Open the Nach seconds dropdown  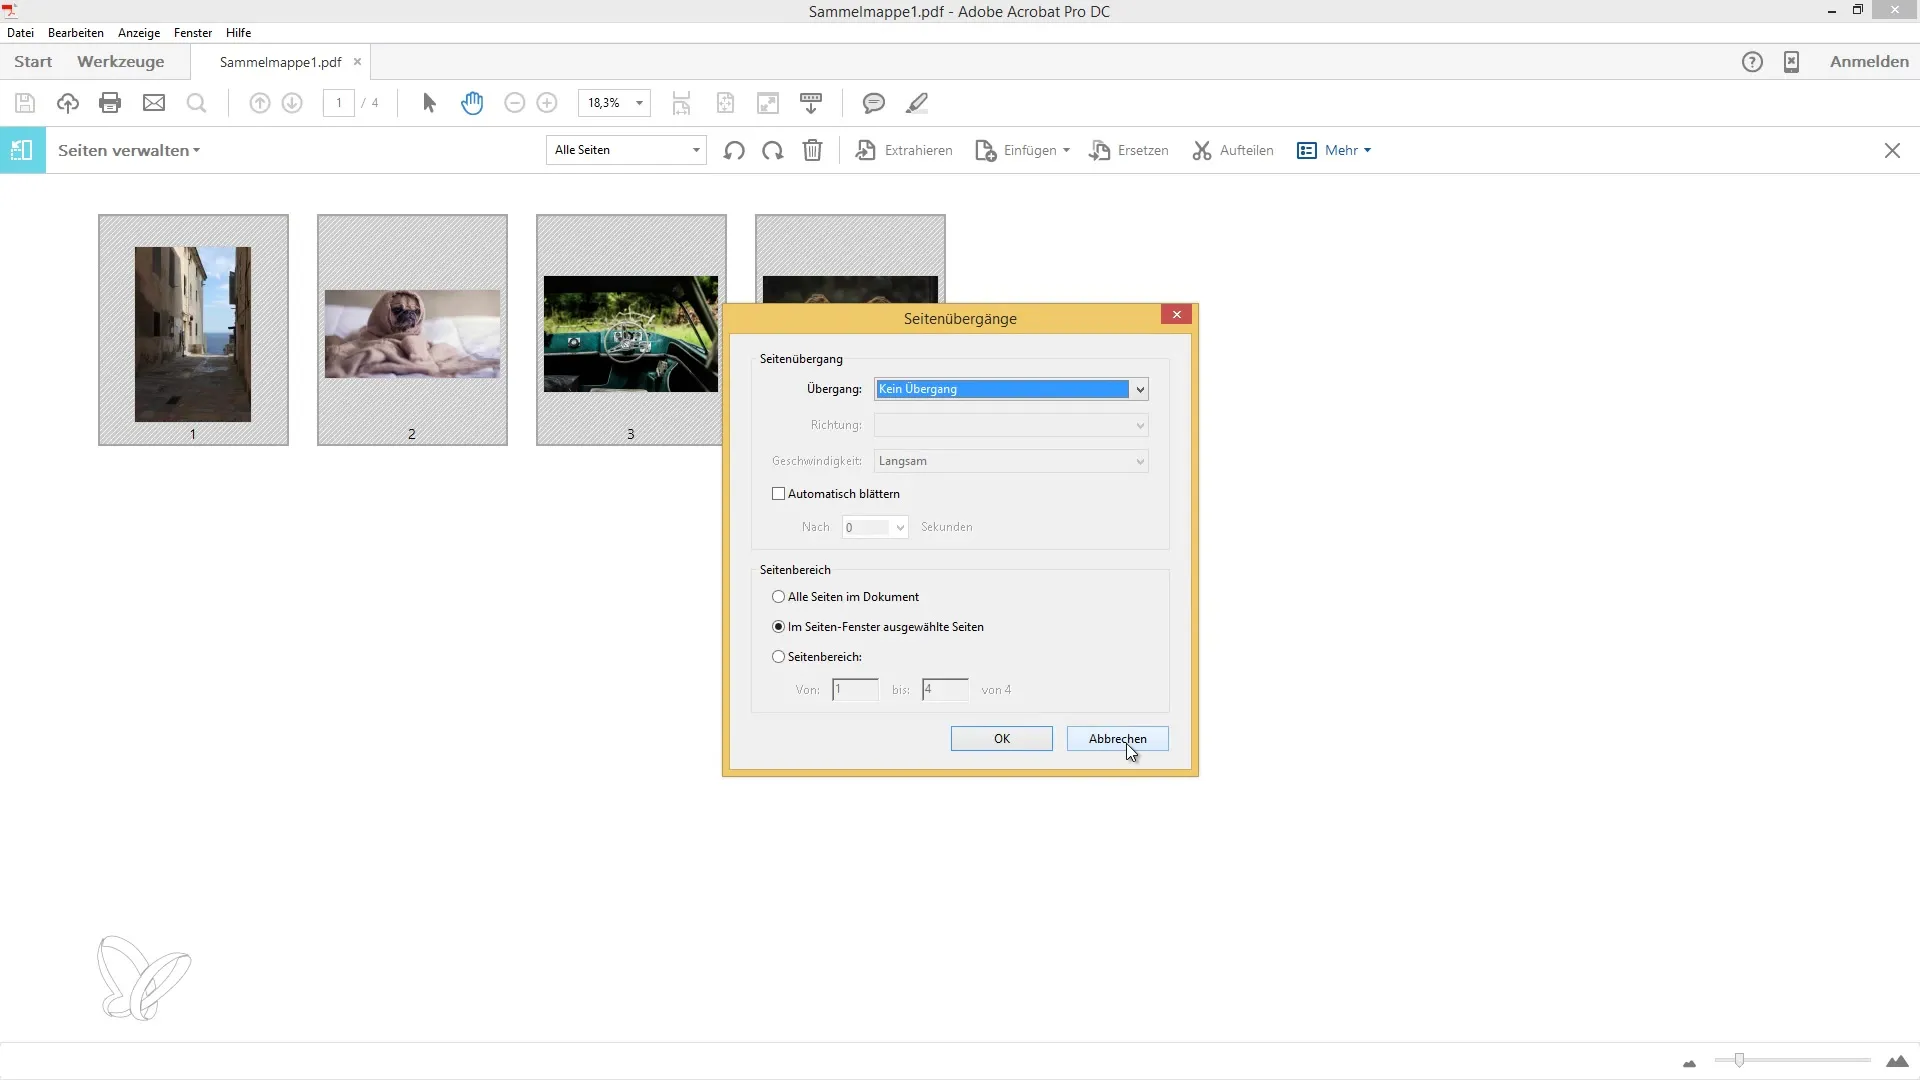pos(875,527)
